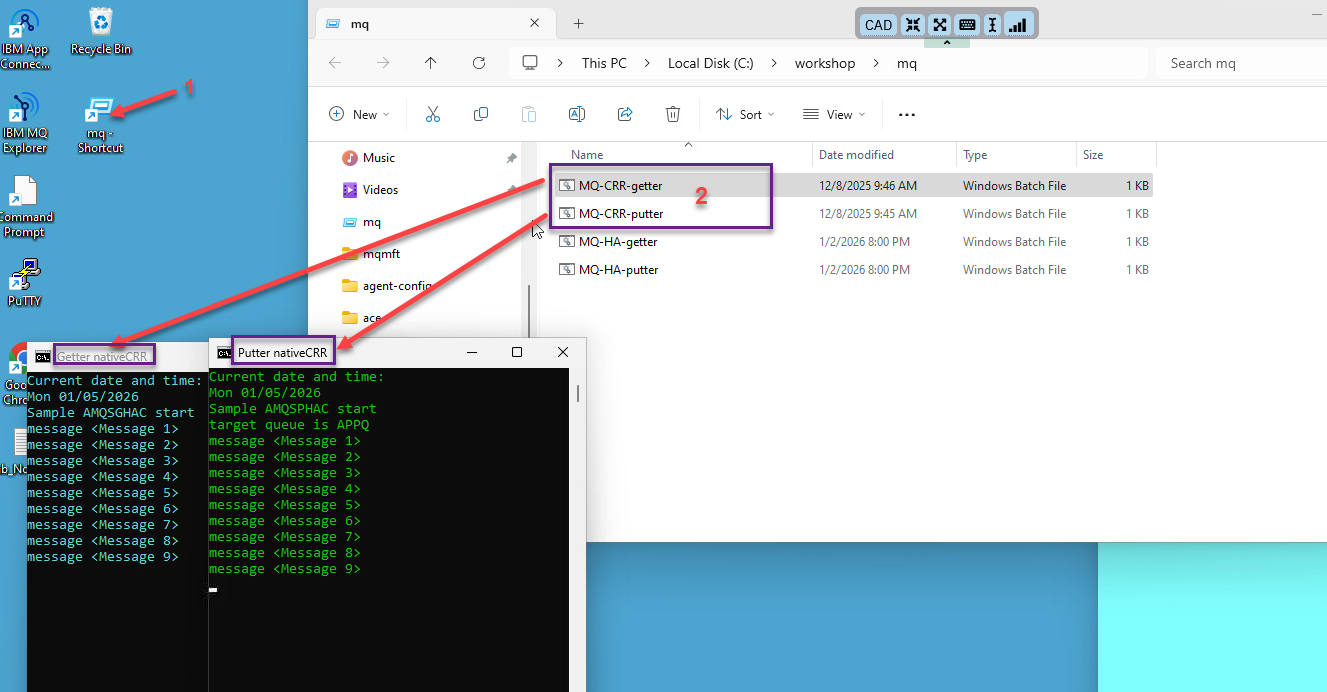Viewport: 1327px width, 692px height.
Task: Click the navigation pane scrollbar
Action: click(x=528, y=310)
